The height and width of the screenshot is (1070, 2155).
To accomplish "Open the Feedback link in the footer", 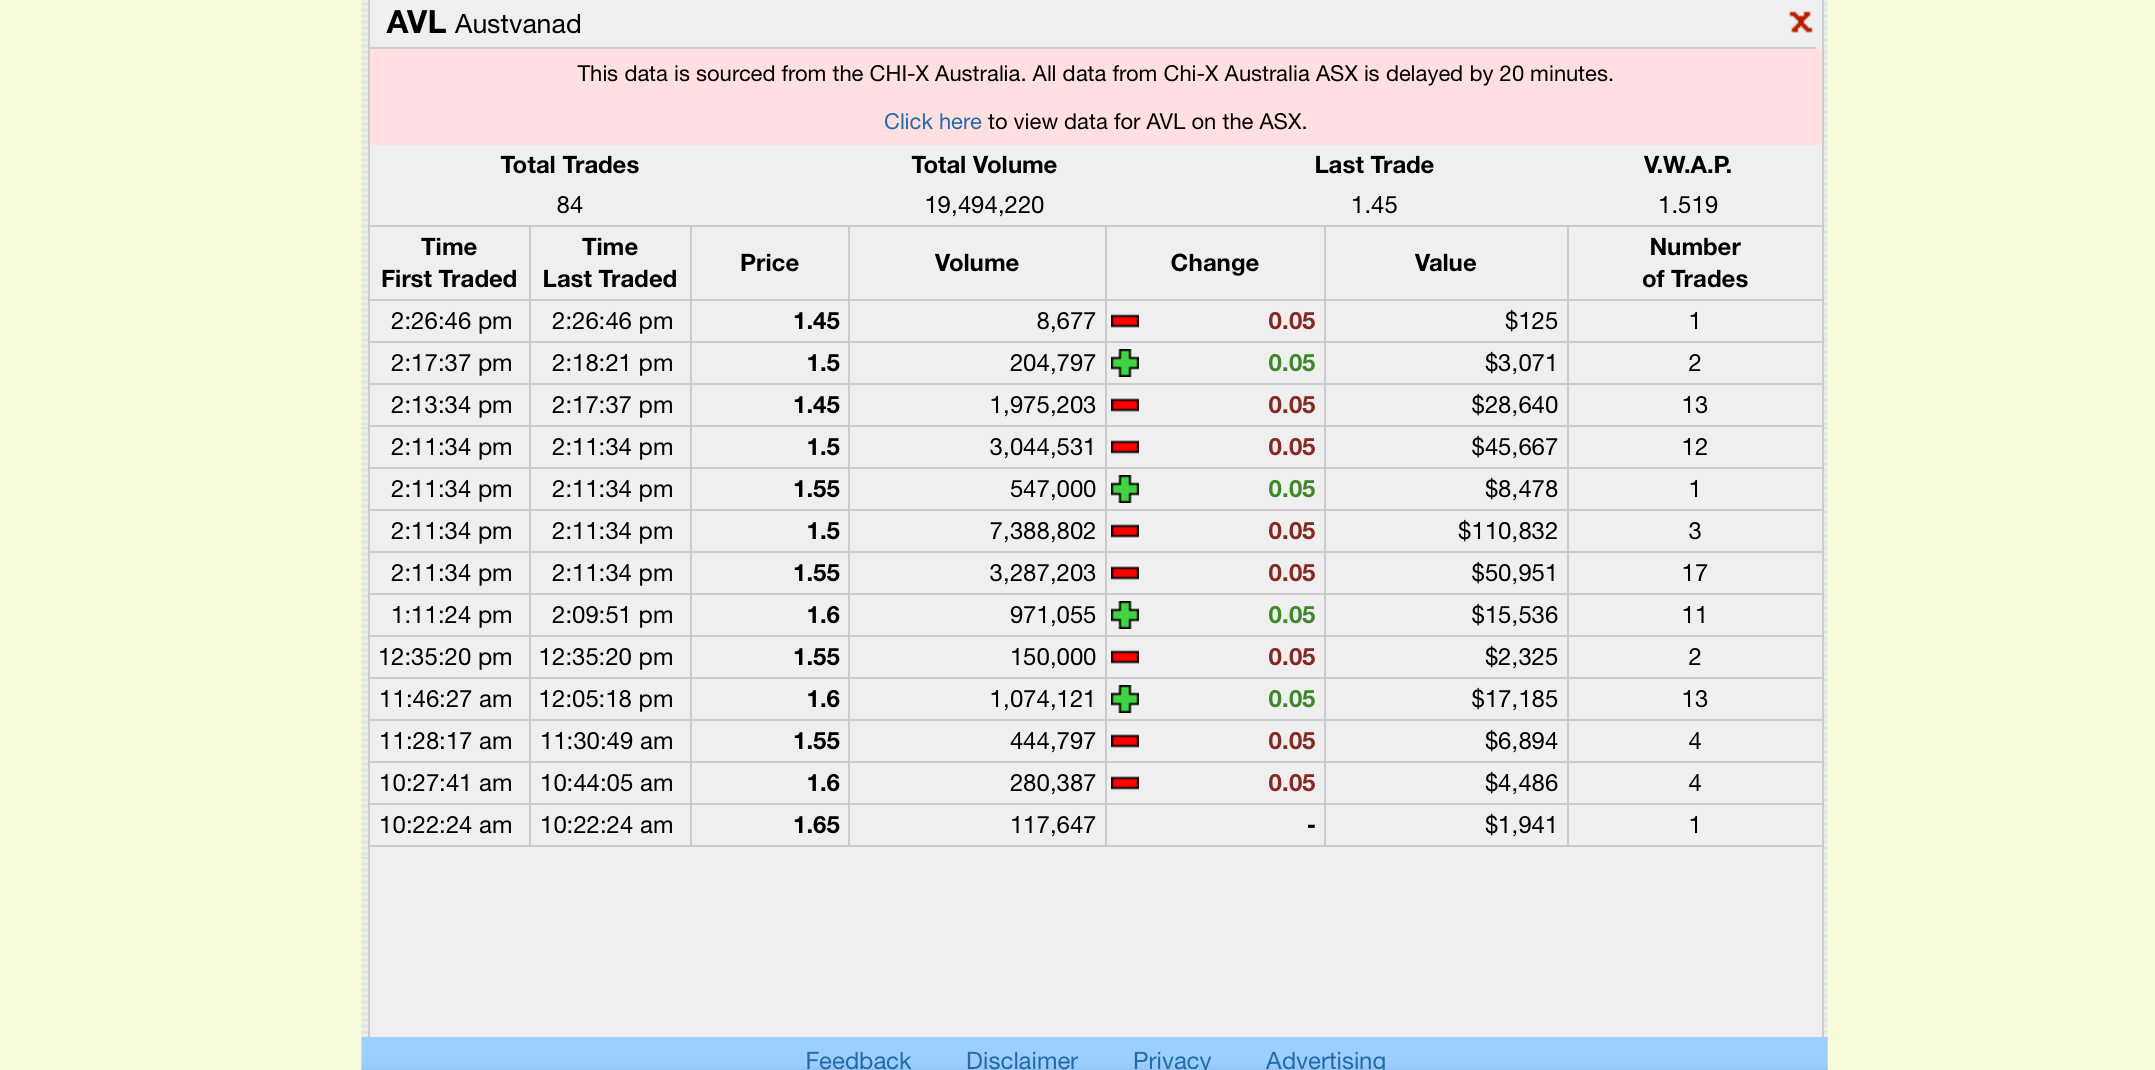I will (x=858, y=1059).
